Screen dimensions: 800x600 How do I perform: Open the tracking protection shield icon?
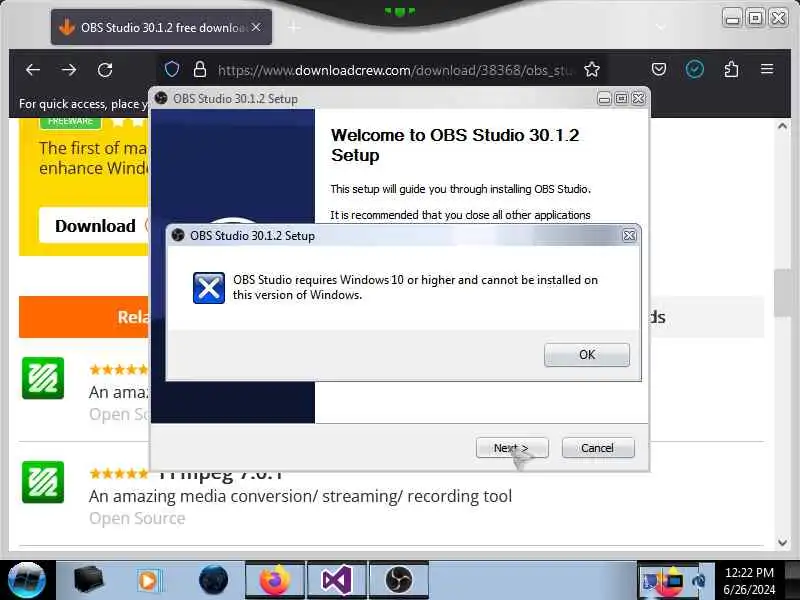tap(172, 69)
